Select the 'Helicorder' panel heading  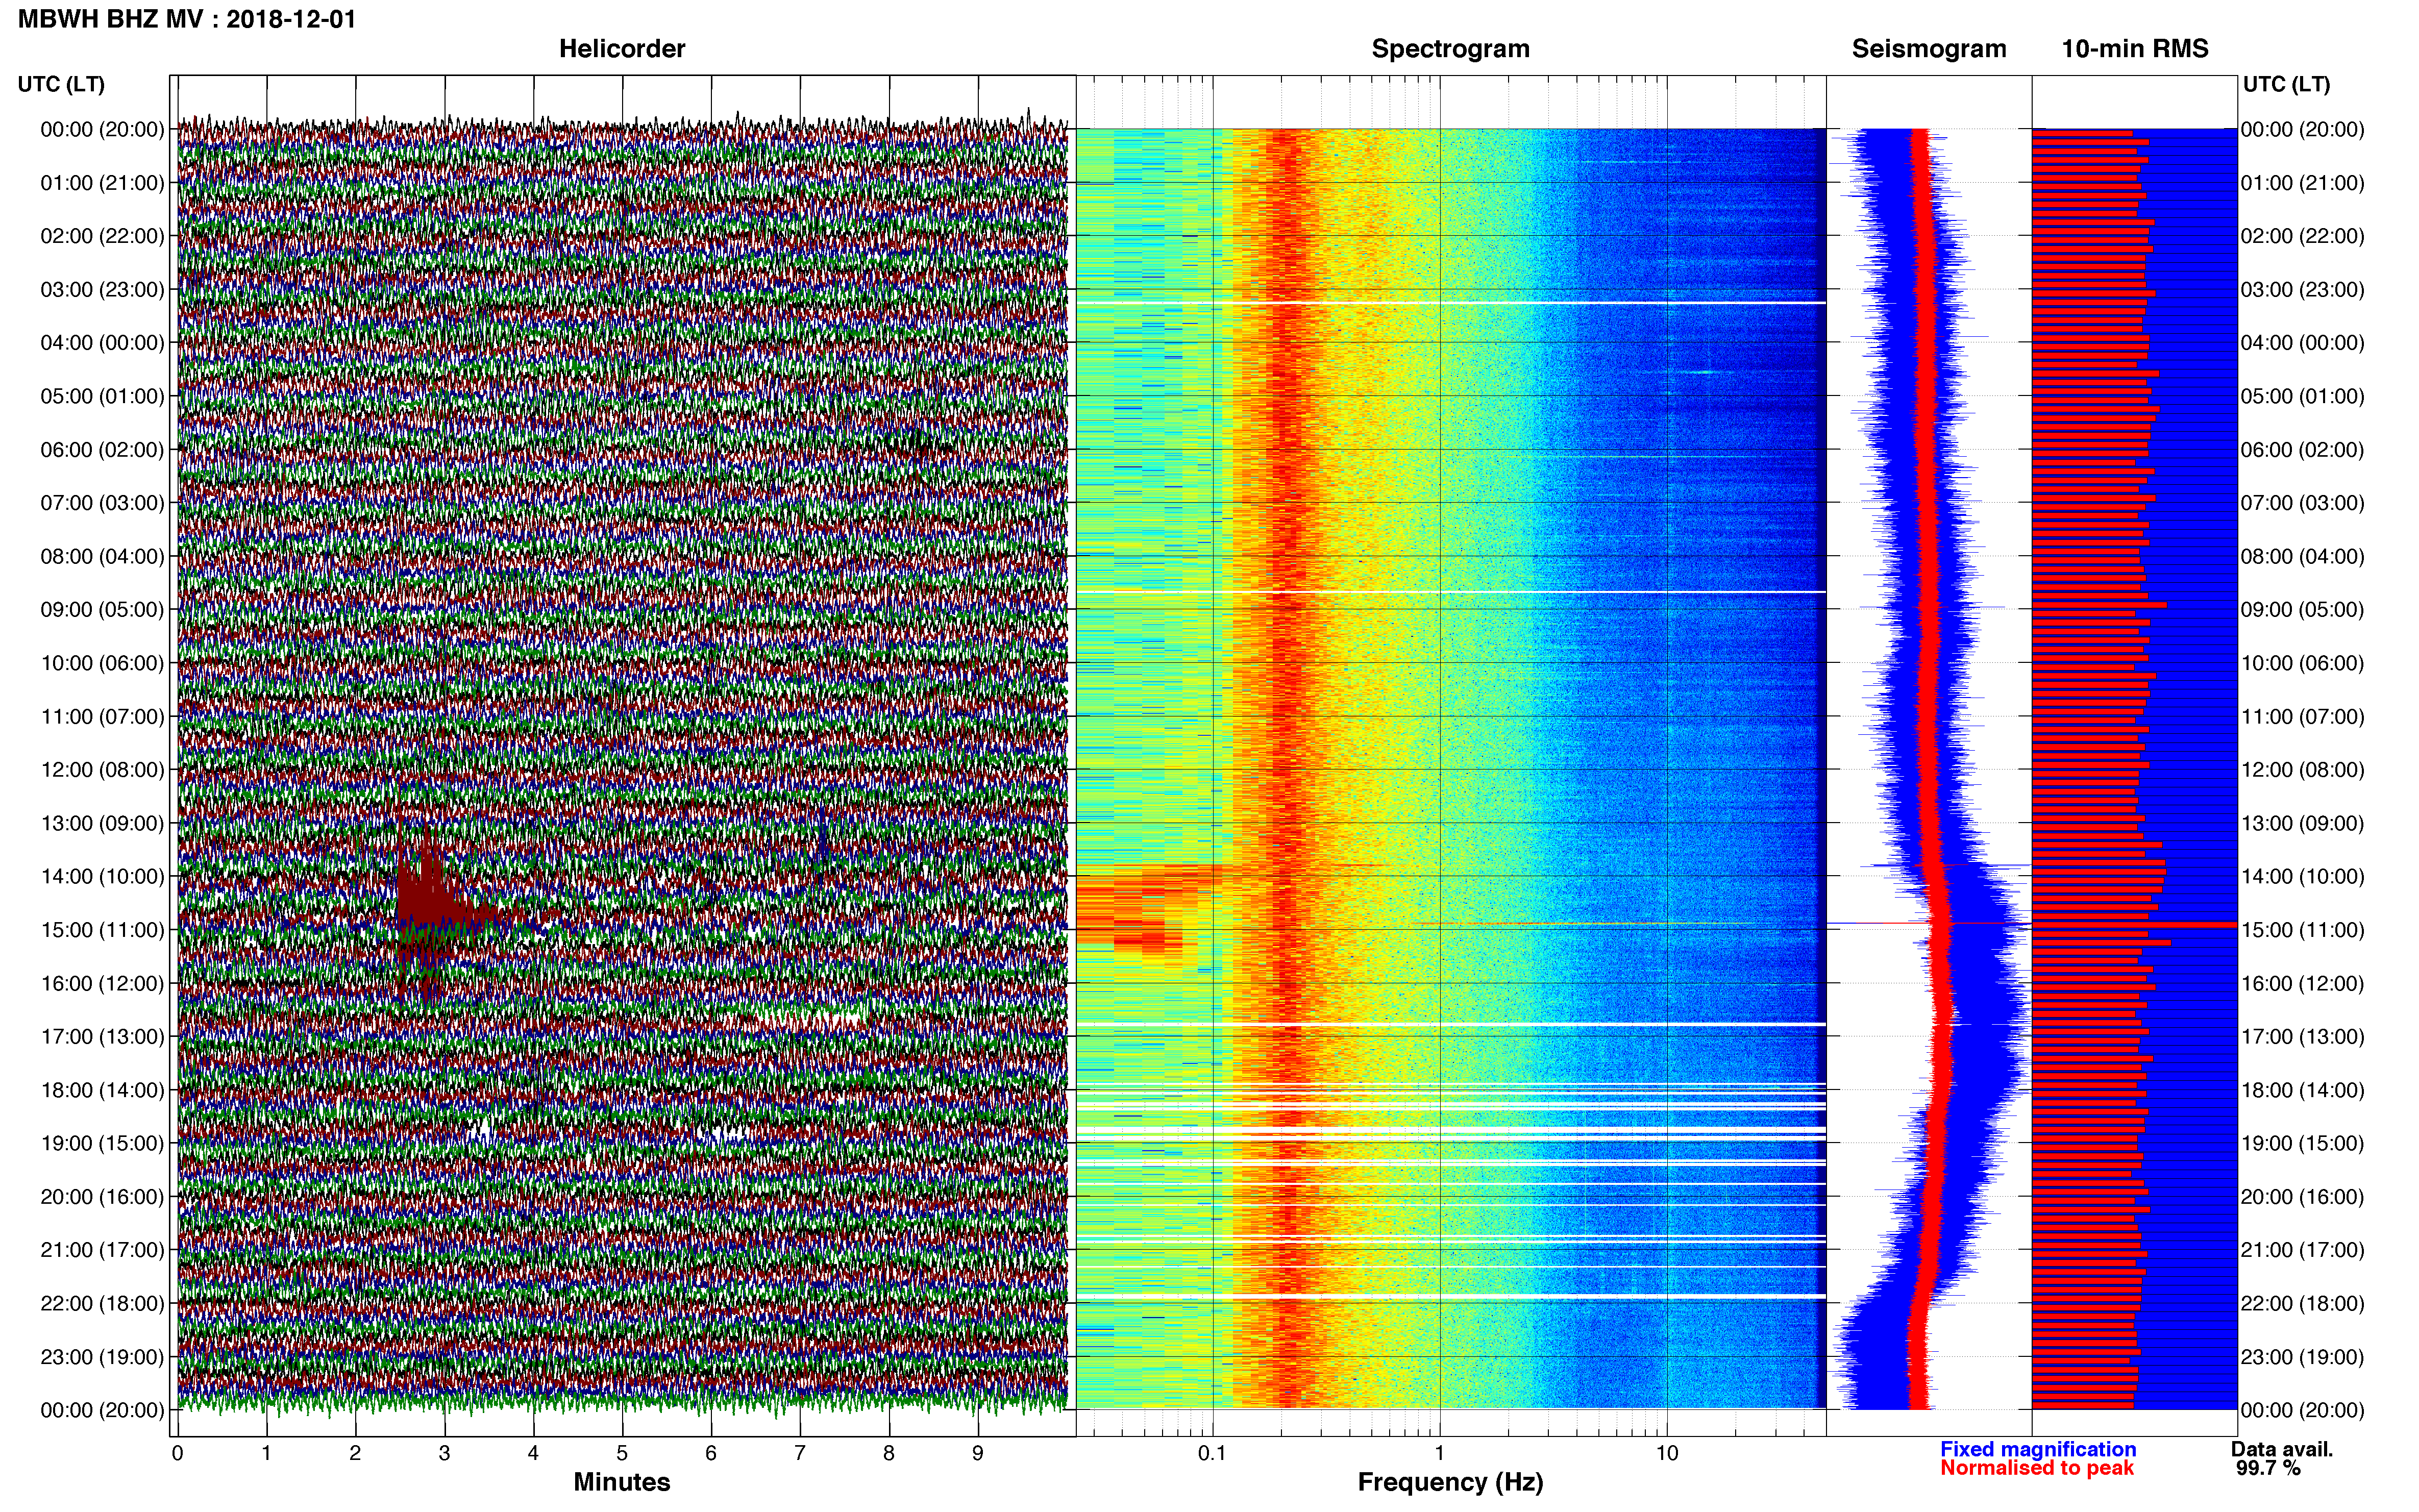[622, 49]
